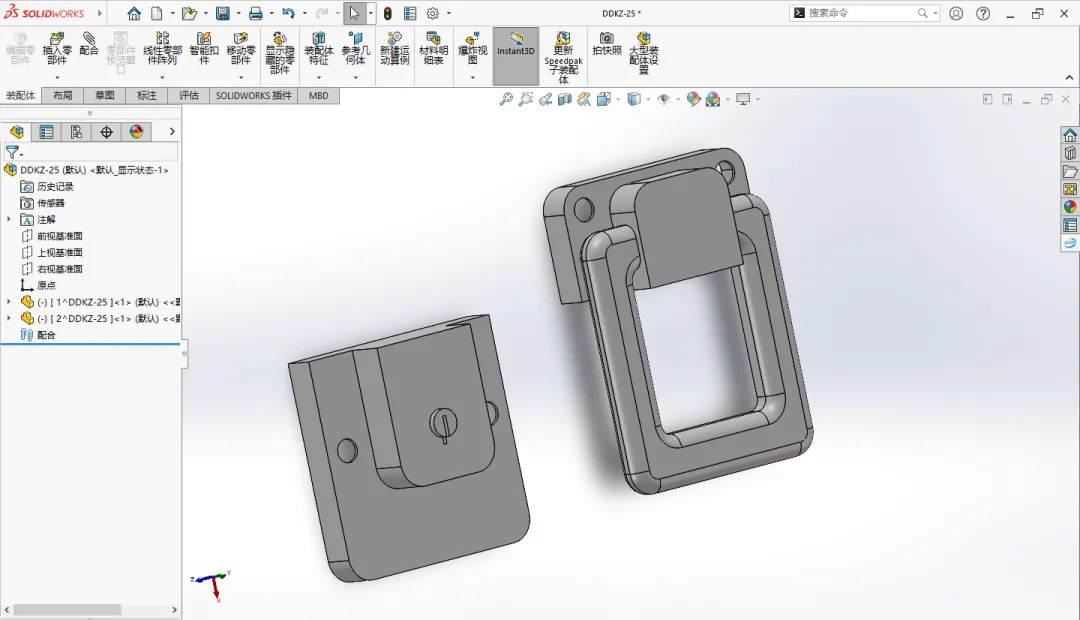
Task: Click the Rebuild traffic light icon
Action: (x=388, y=13)
